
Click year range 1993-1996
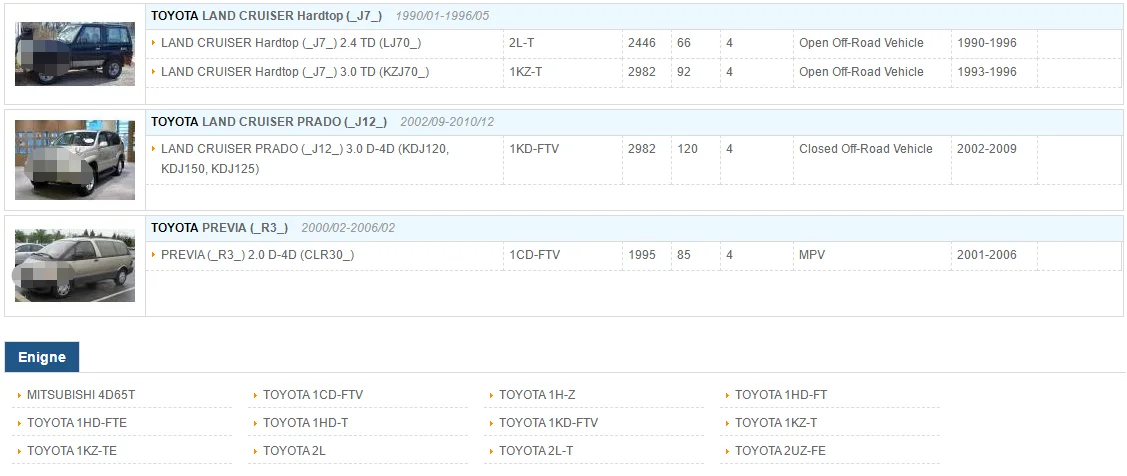987,72
